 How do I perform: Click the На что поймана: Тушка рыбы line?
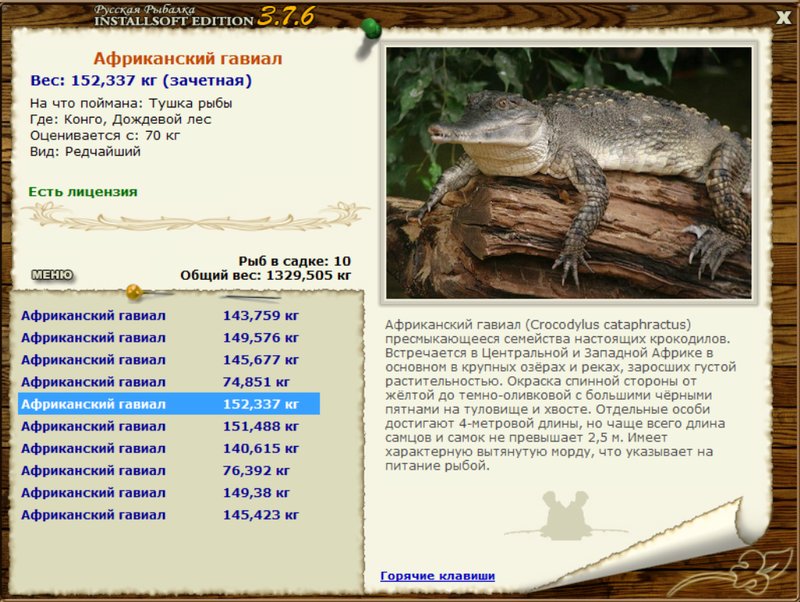(131, 103)
